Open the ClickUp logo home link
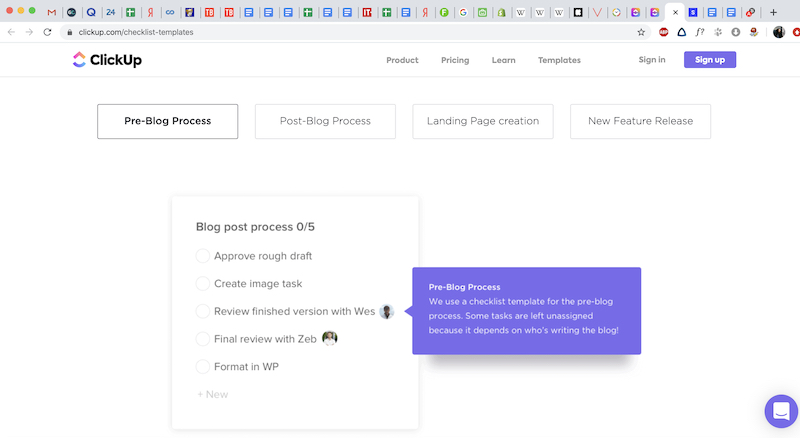800x438 pixels. pyautogui.click(x=107, y=60)
